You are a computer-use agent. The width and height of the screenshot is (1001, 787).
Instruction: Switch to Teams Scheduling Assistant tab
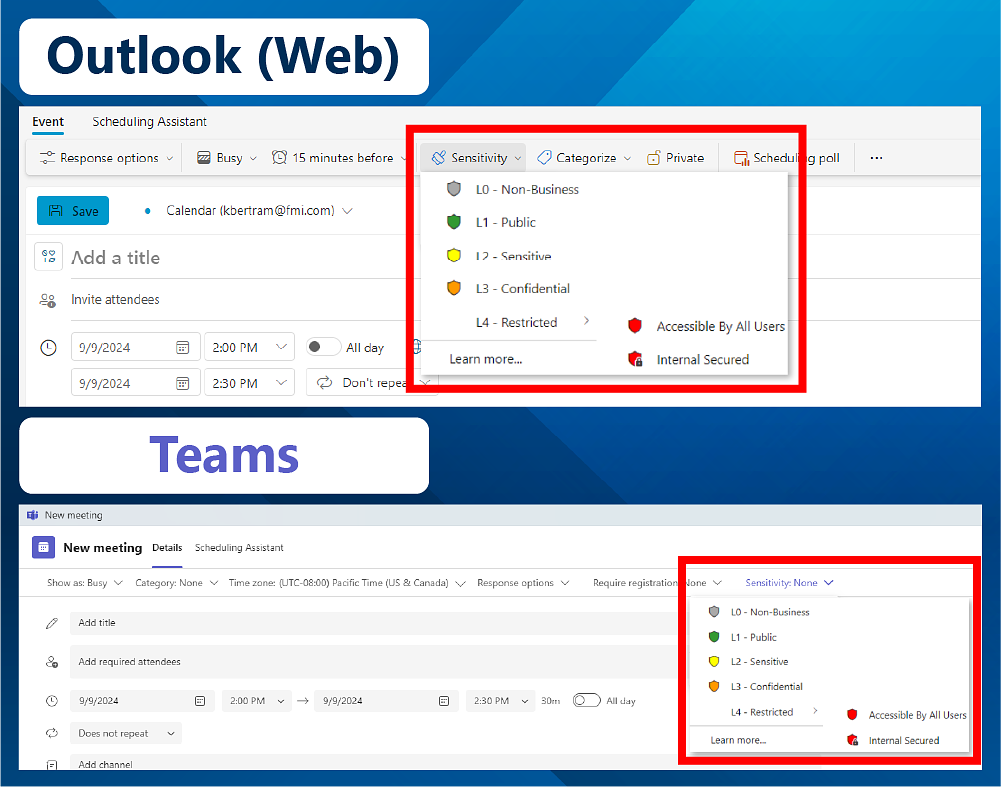pyautogui.click(x=239, y=548)
